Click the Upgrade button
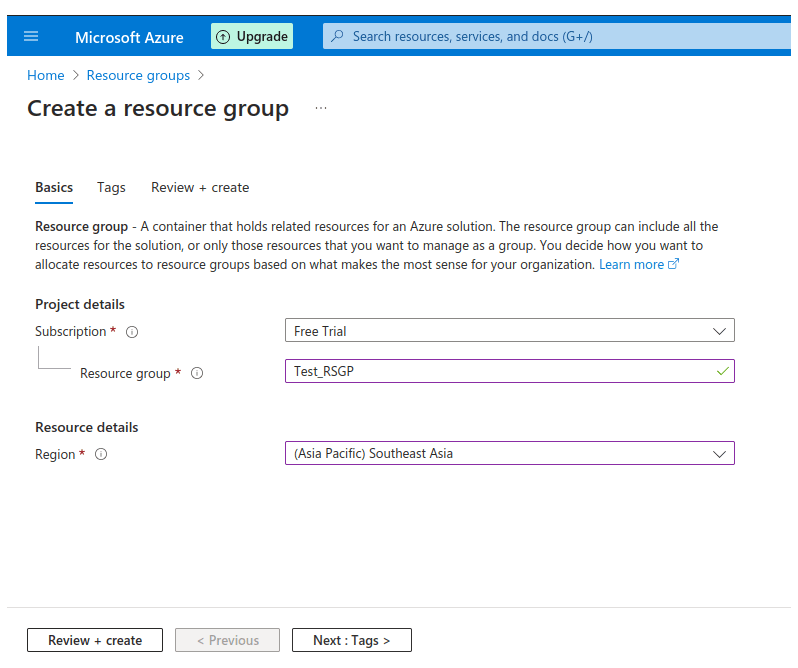This screenshot has height=668, width=798. (x=252, y=36)
